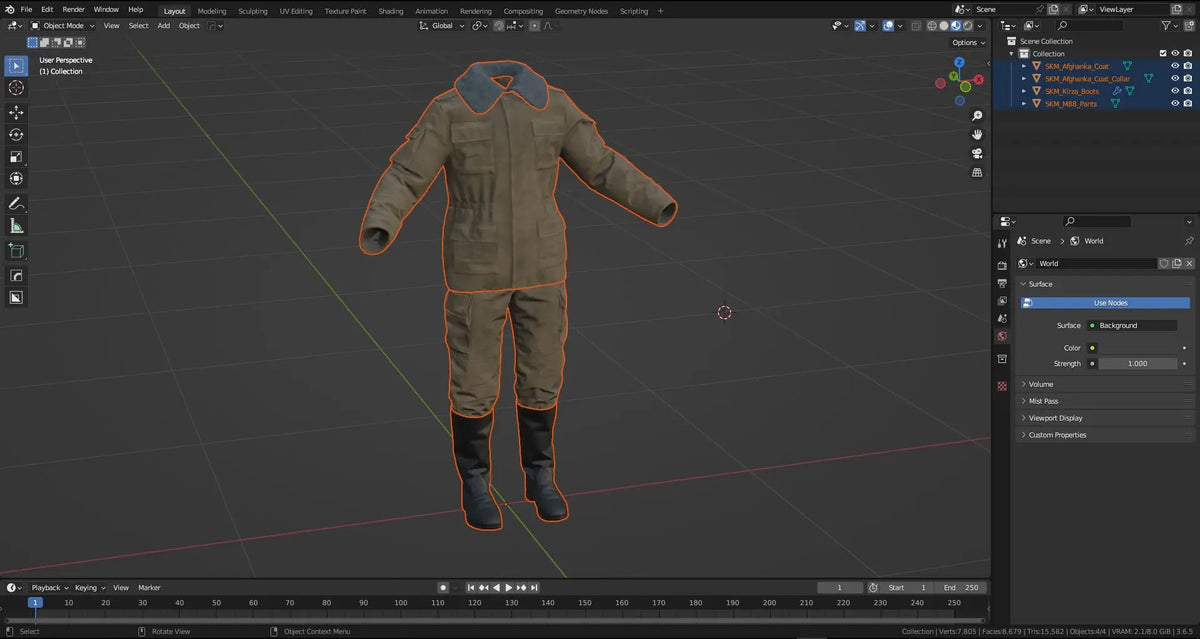This screenshot has height=639, width=1200.
Task: Switch perspective/orthographic with grid gizmo
Action: [x=977, y=172]
